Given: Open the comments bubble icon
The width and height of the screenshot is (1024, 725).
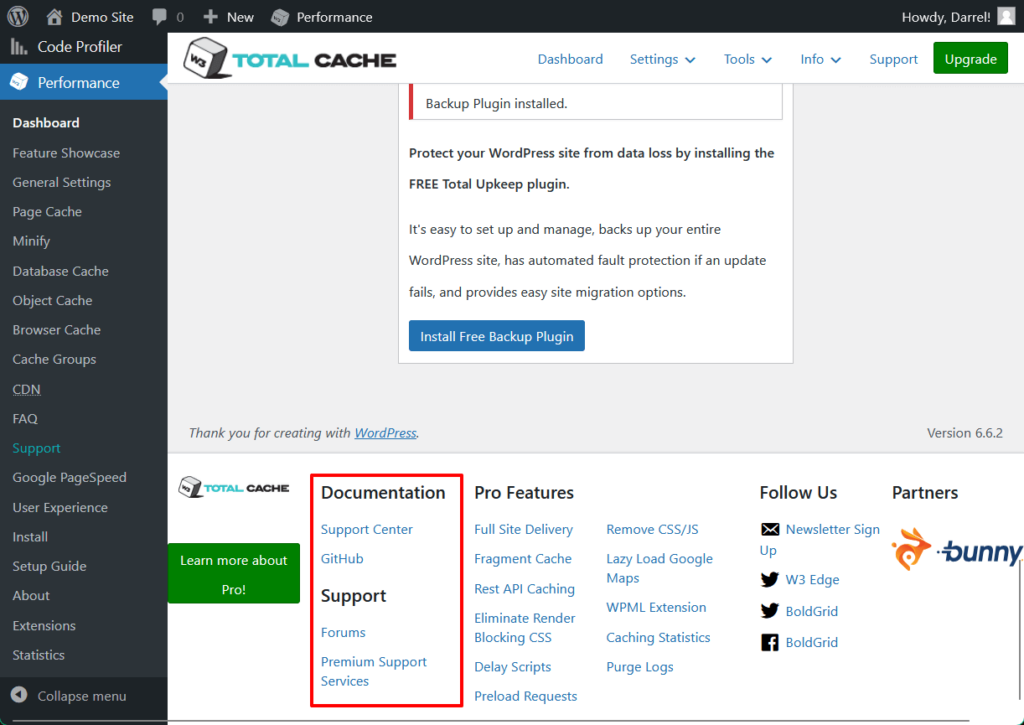Looking at the screenshot, I should point(159,16).
